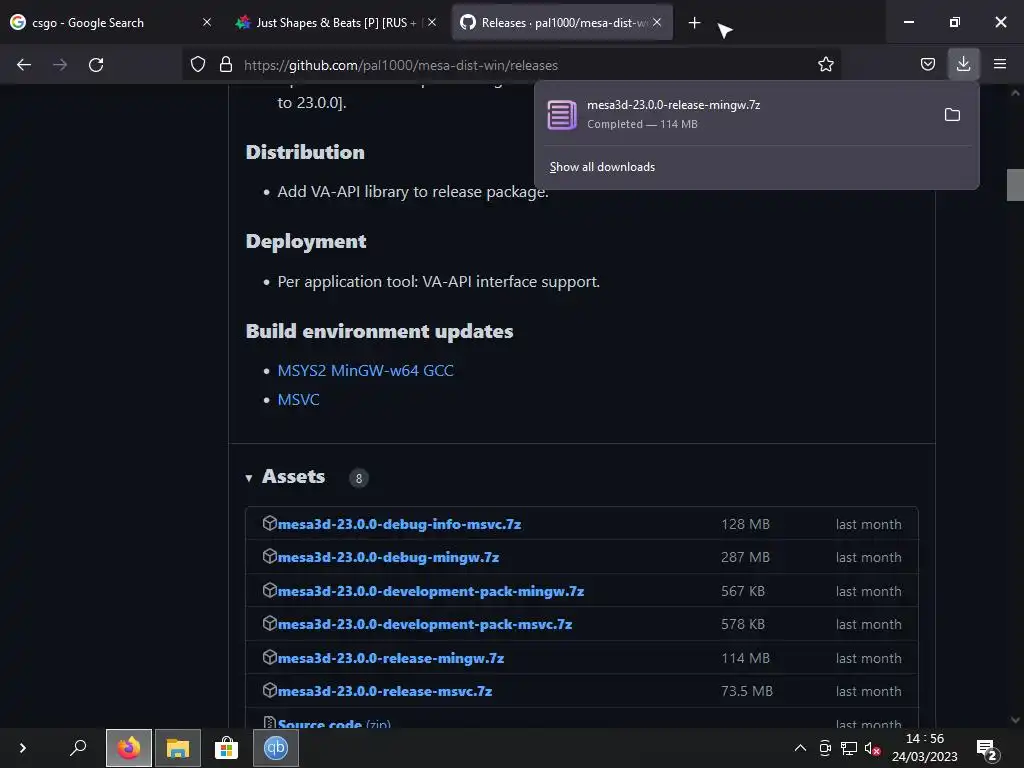Download mesa3d-23.0.0-development-pack-msvc.7z
This screenshot has width=1024, height=768.
coord(424,625)
